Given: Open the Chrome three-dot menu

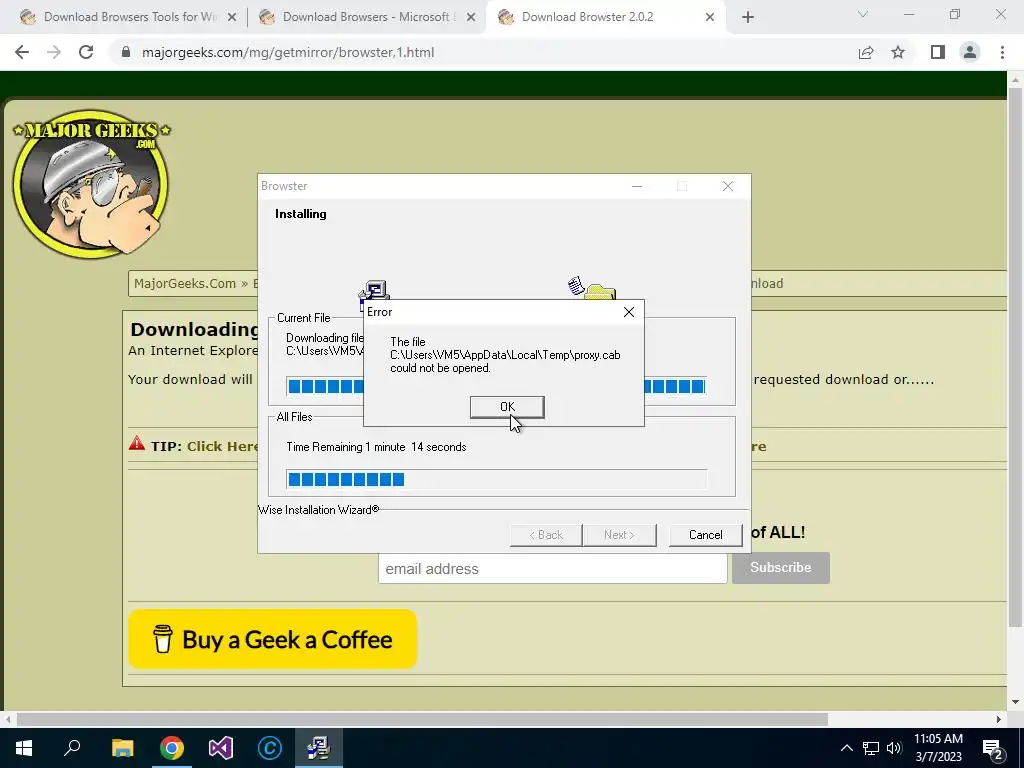Looking at the screenshot, I should [x=1002, y=52].
